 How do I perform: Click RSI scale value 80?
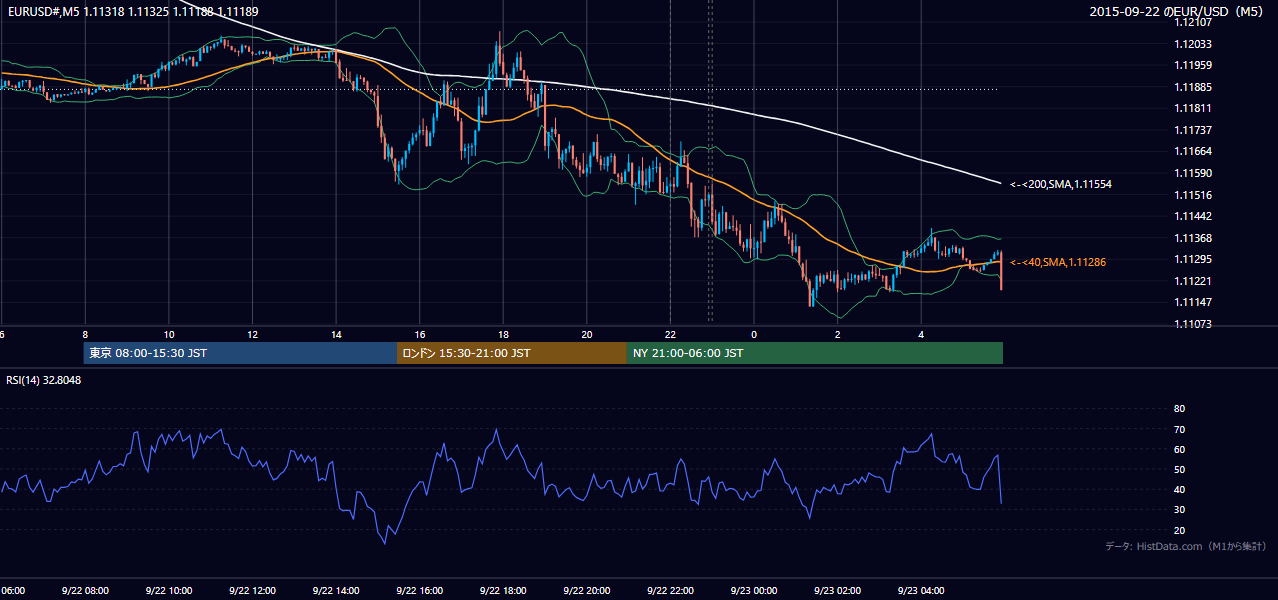pos(1179,409)
